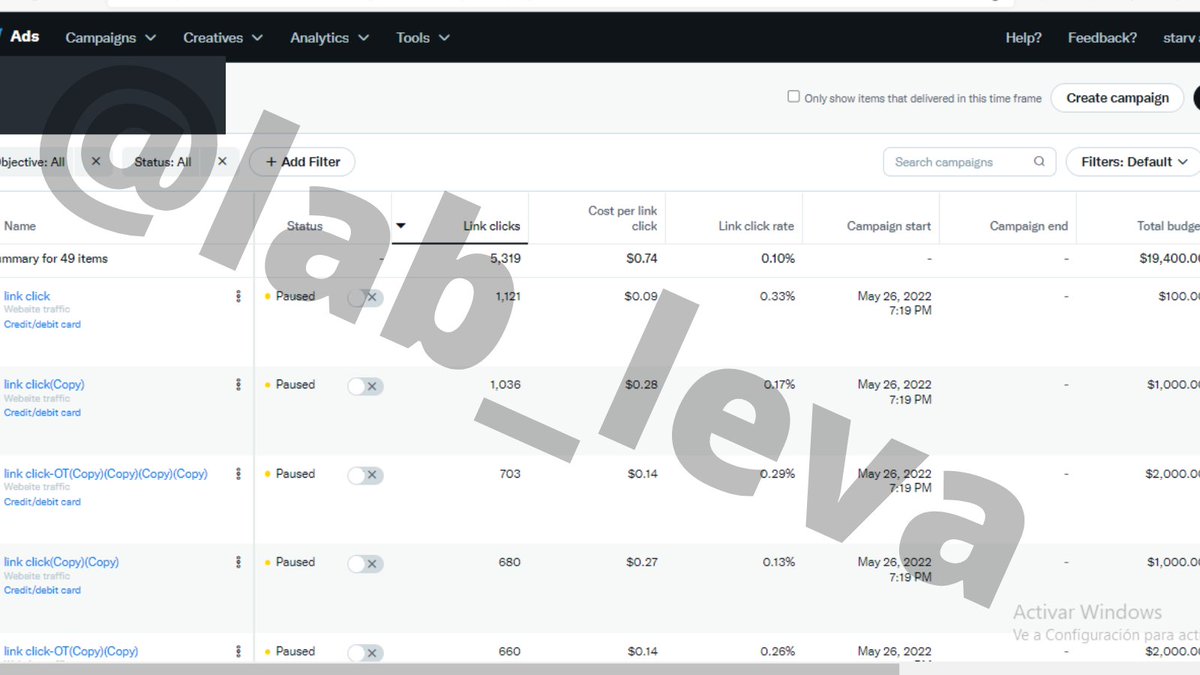Unpause the link click campaign toggle
This screenshot has height=675, width=1200.
point(365,296)
